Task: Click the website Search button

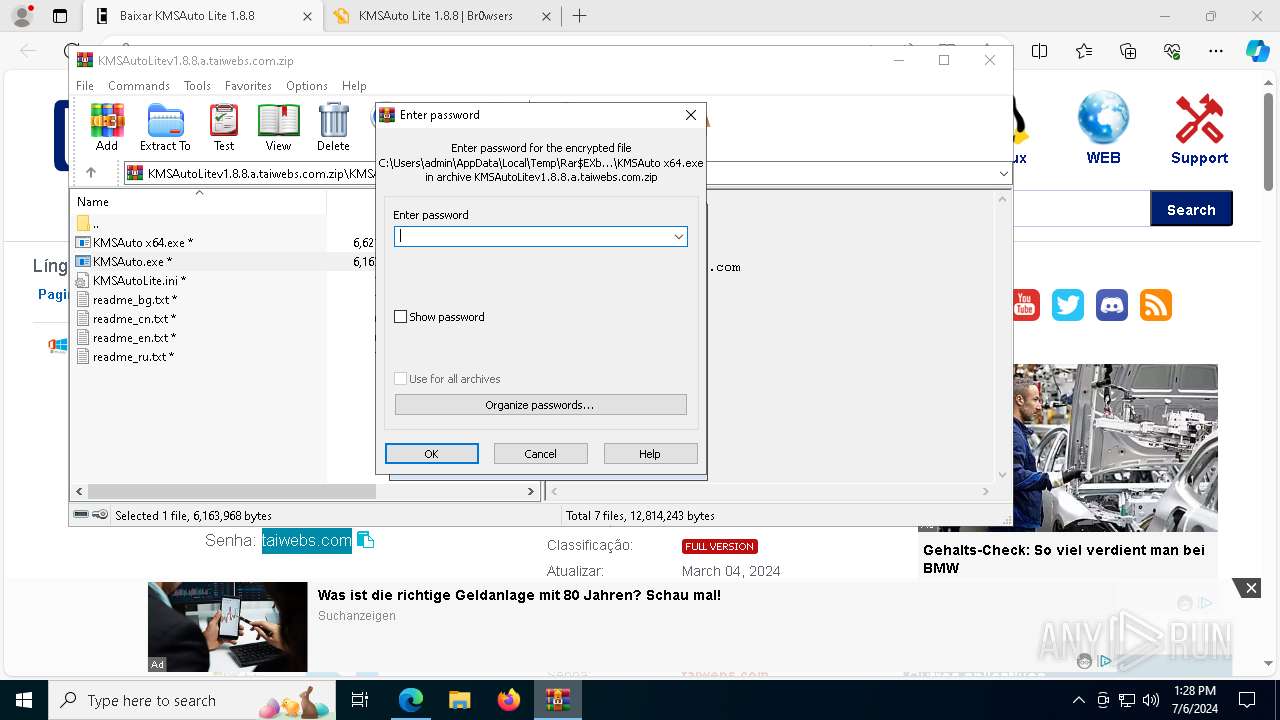Action: [x=1191, y=210]
